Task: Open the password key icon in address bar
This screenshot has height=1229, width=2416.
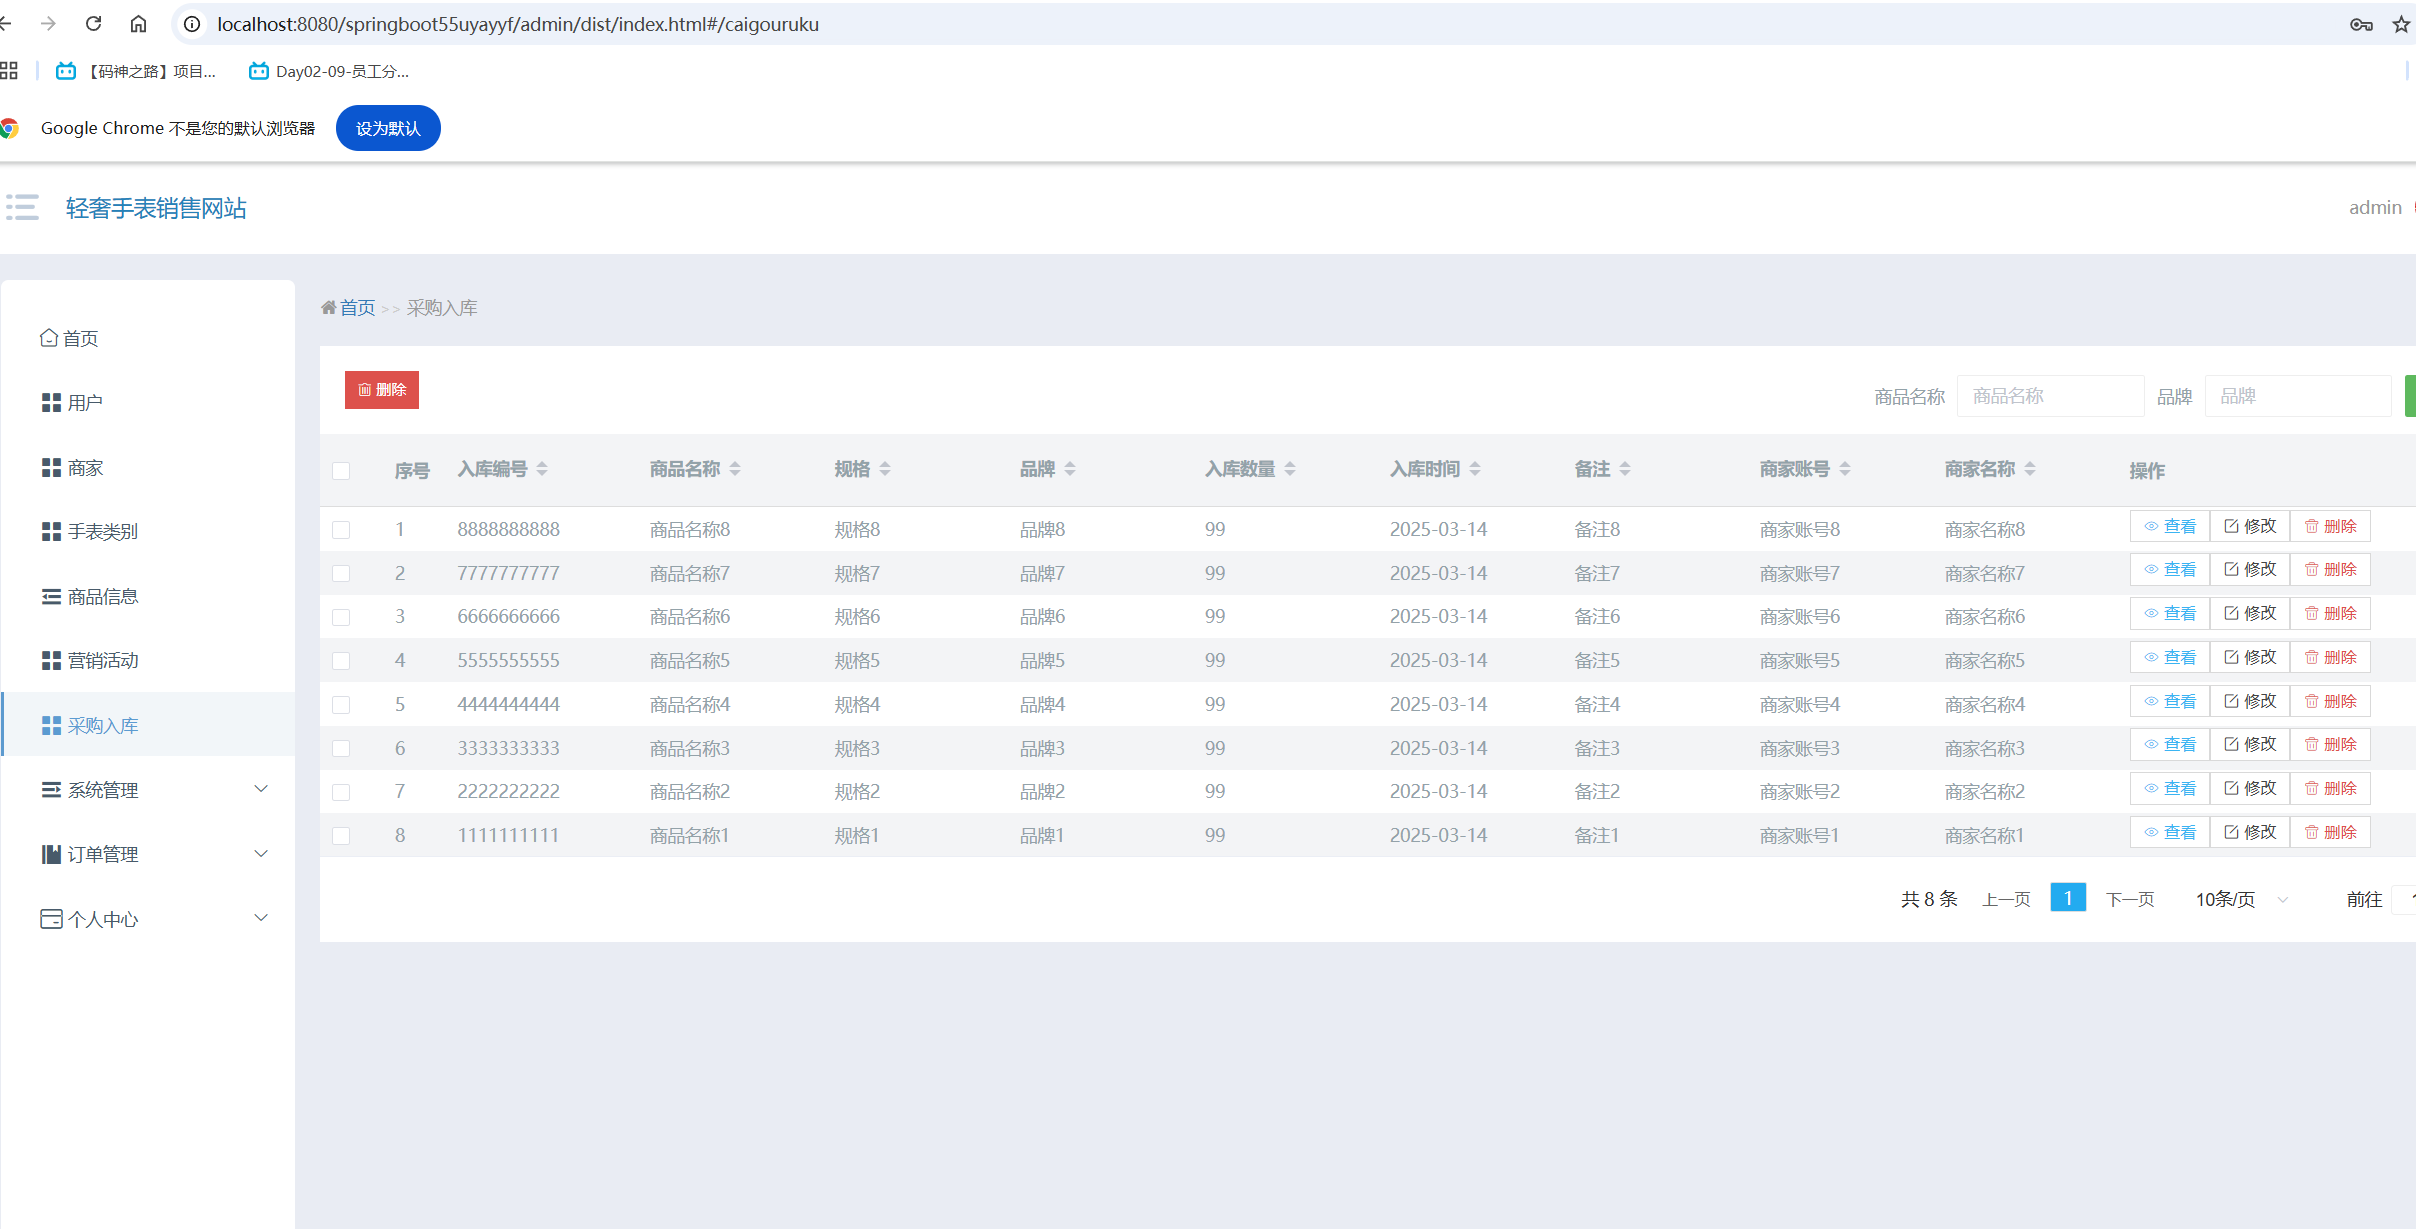Action: coord(2361,25)
